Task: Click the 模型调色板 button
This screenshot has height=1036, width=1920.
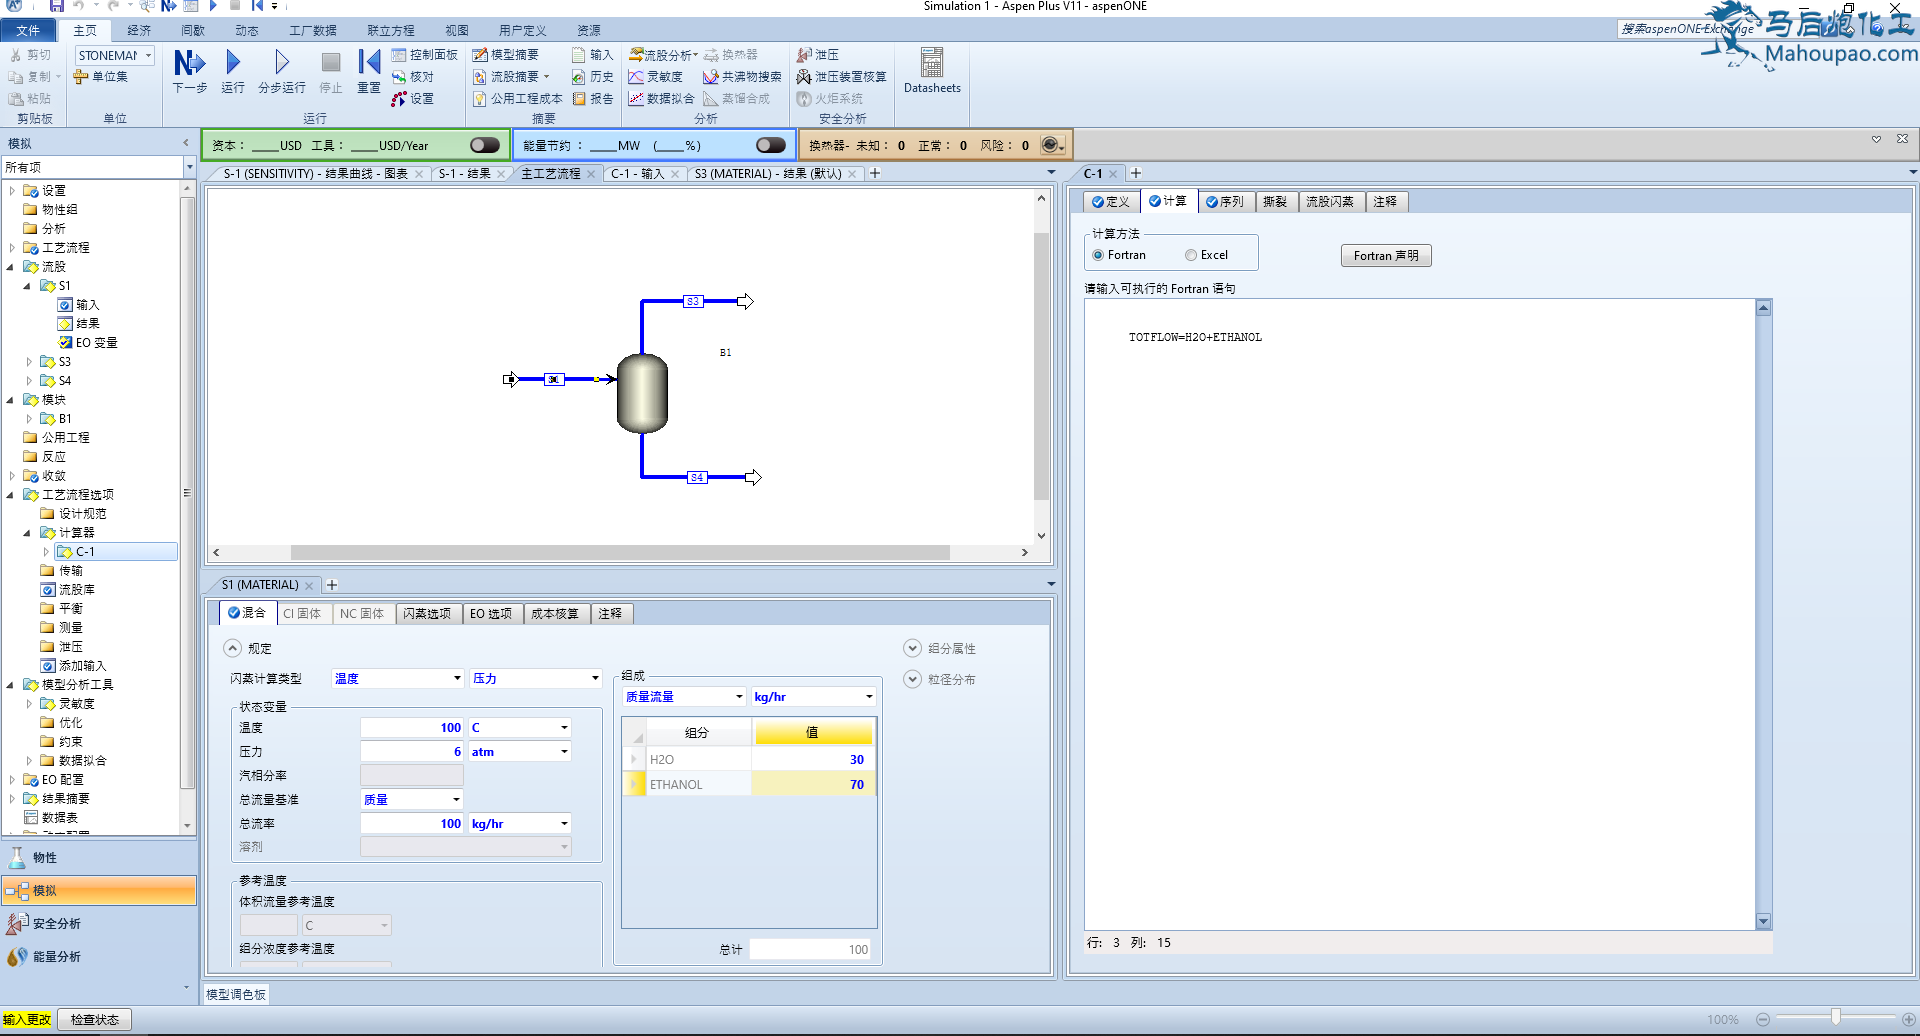Action: click(236, 995)
